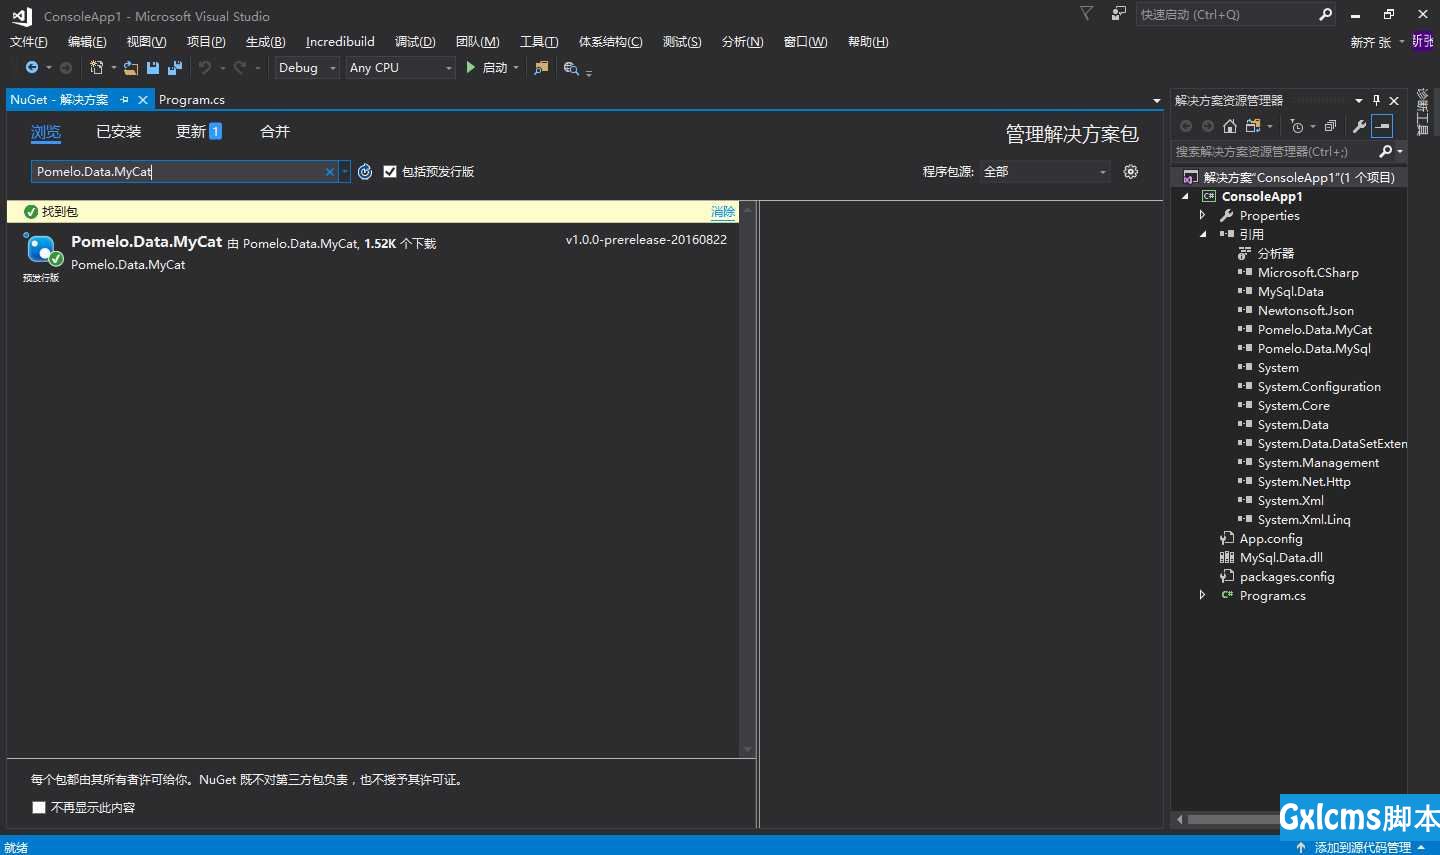Viewport: 1440px width, 855px height.
Task: Clear the NuGet search box text
Action: pyautogui.click(x=329, y=172)
